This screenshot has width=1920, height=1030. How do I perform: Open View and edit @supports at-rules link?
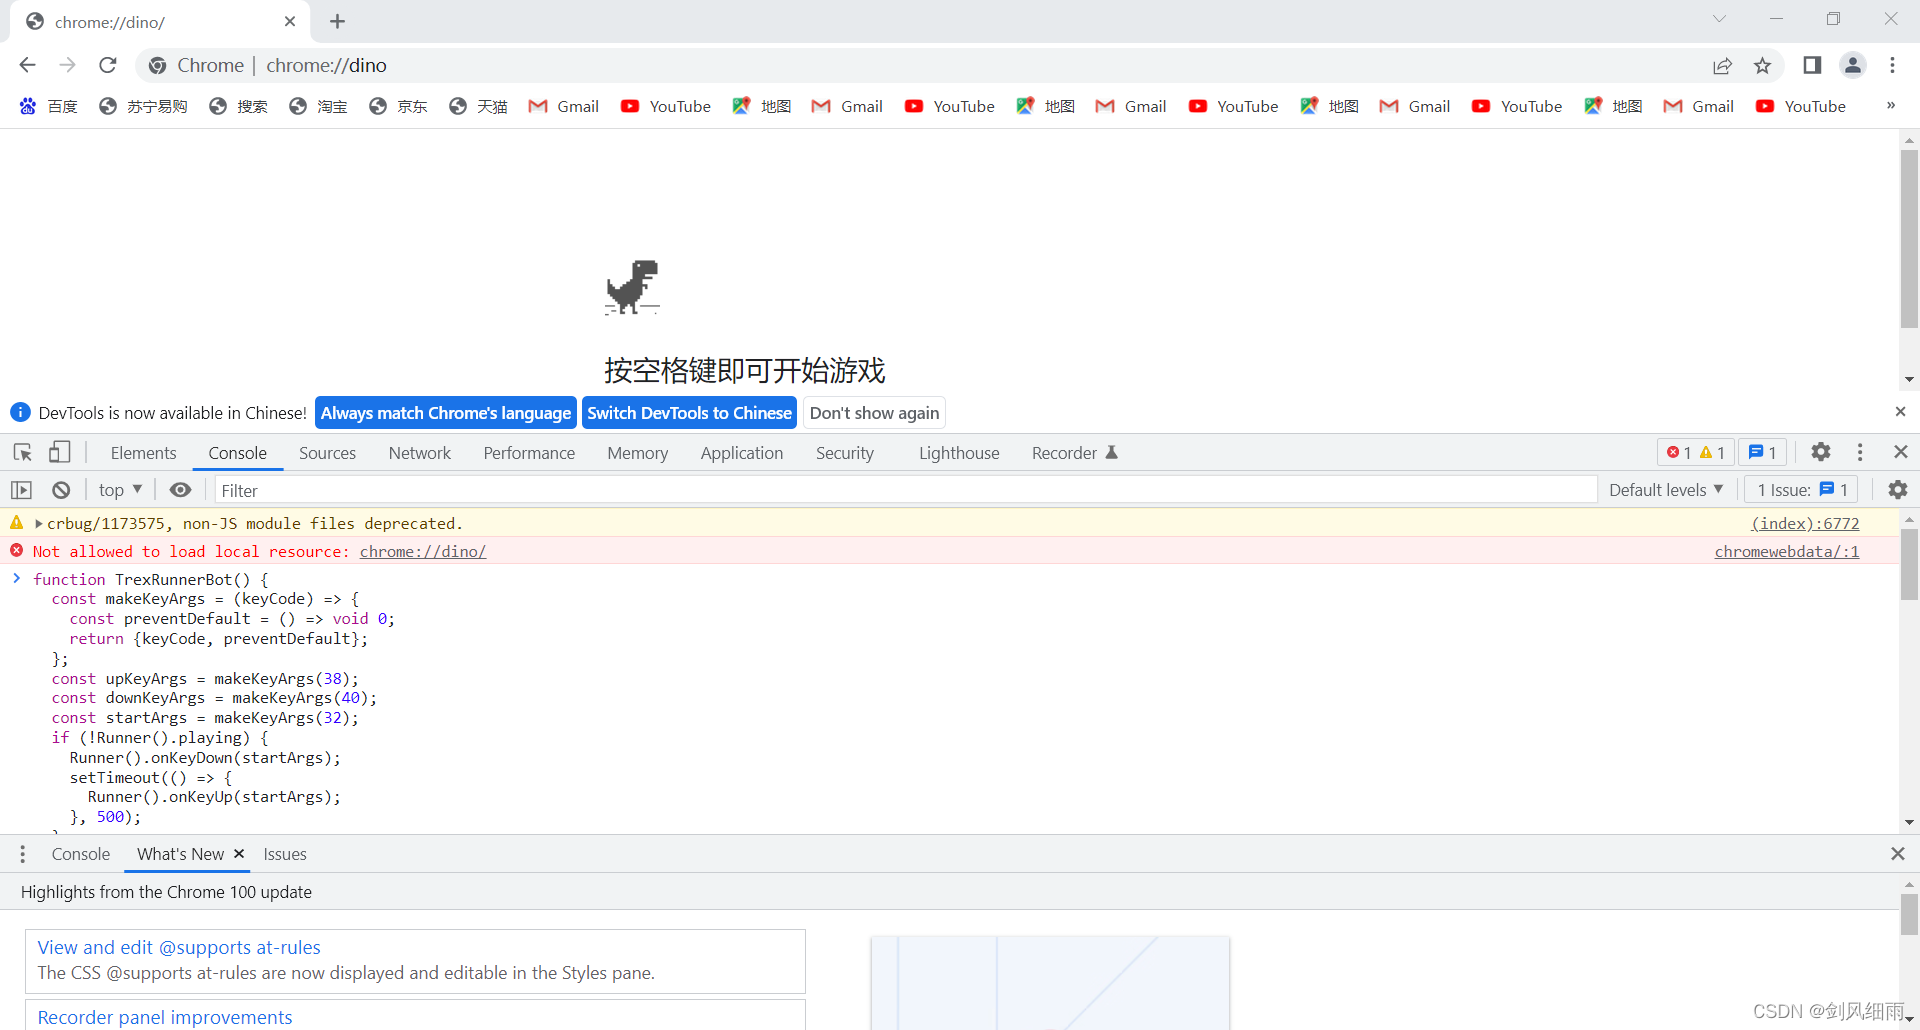(179, 947)
